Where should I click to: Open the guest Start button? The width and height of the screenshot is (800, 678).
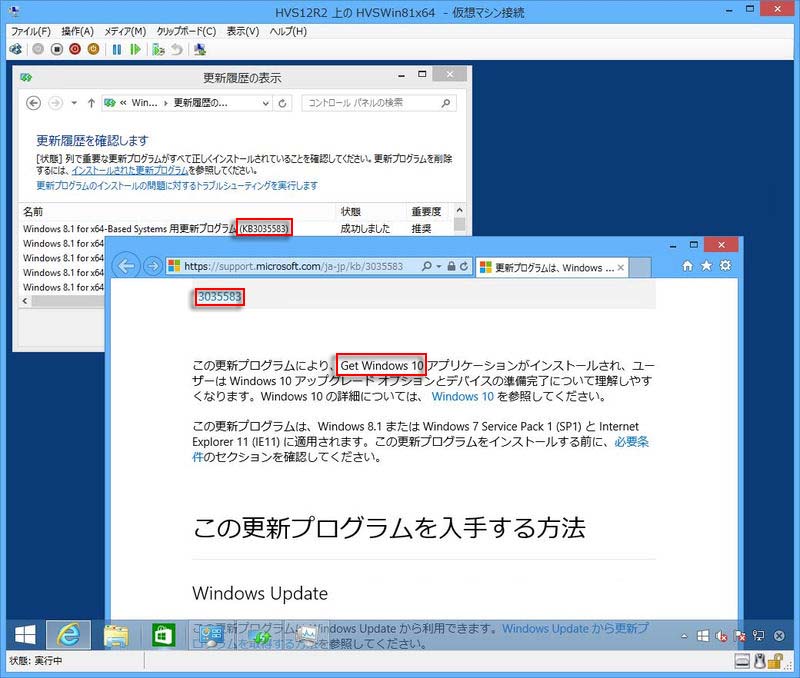coord(25,635)
